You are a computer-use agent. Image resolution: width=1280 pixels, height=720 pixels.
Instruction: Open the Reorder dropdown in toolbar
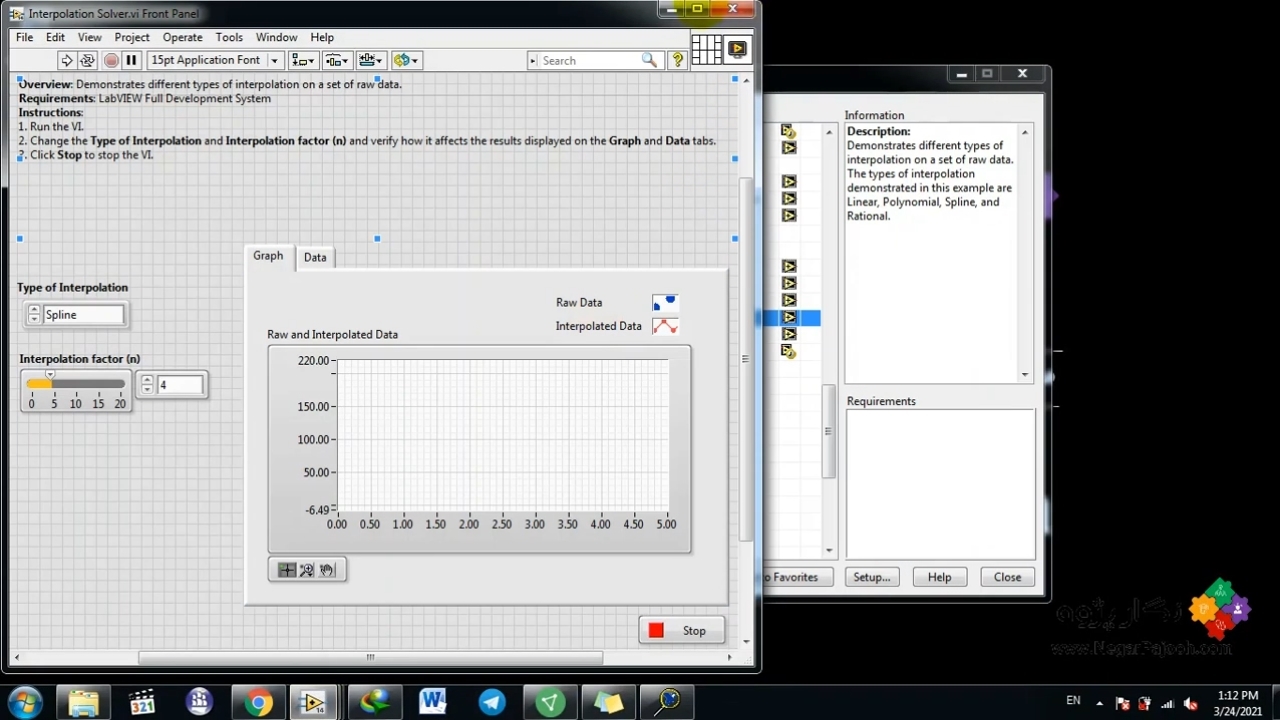click(406, 60)
